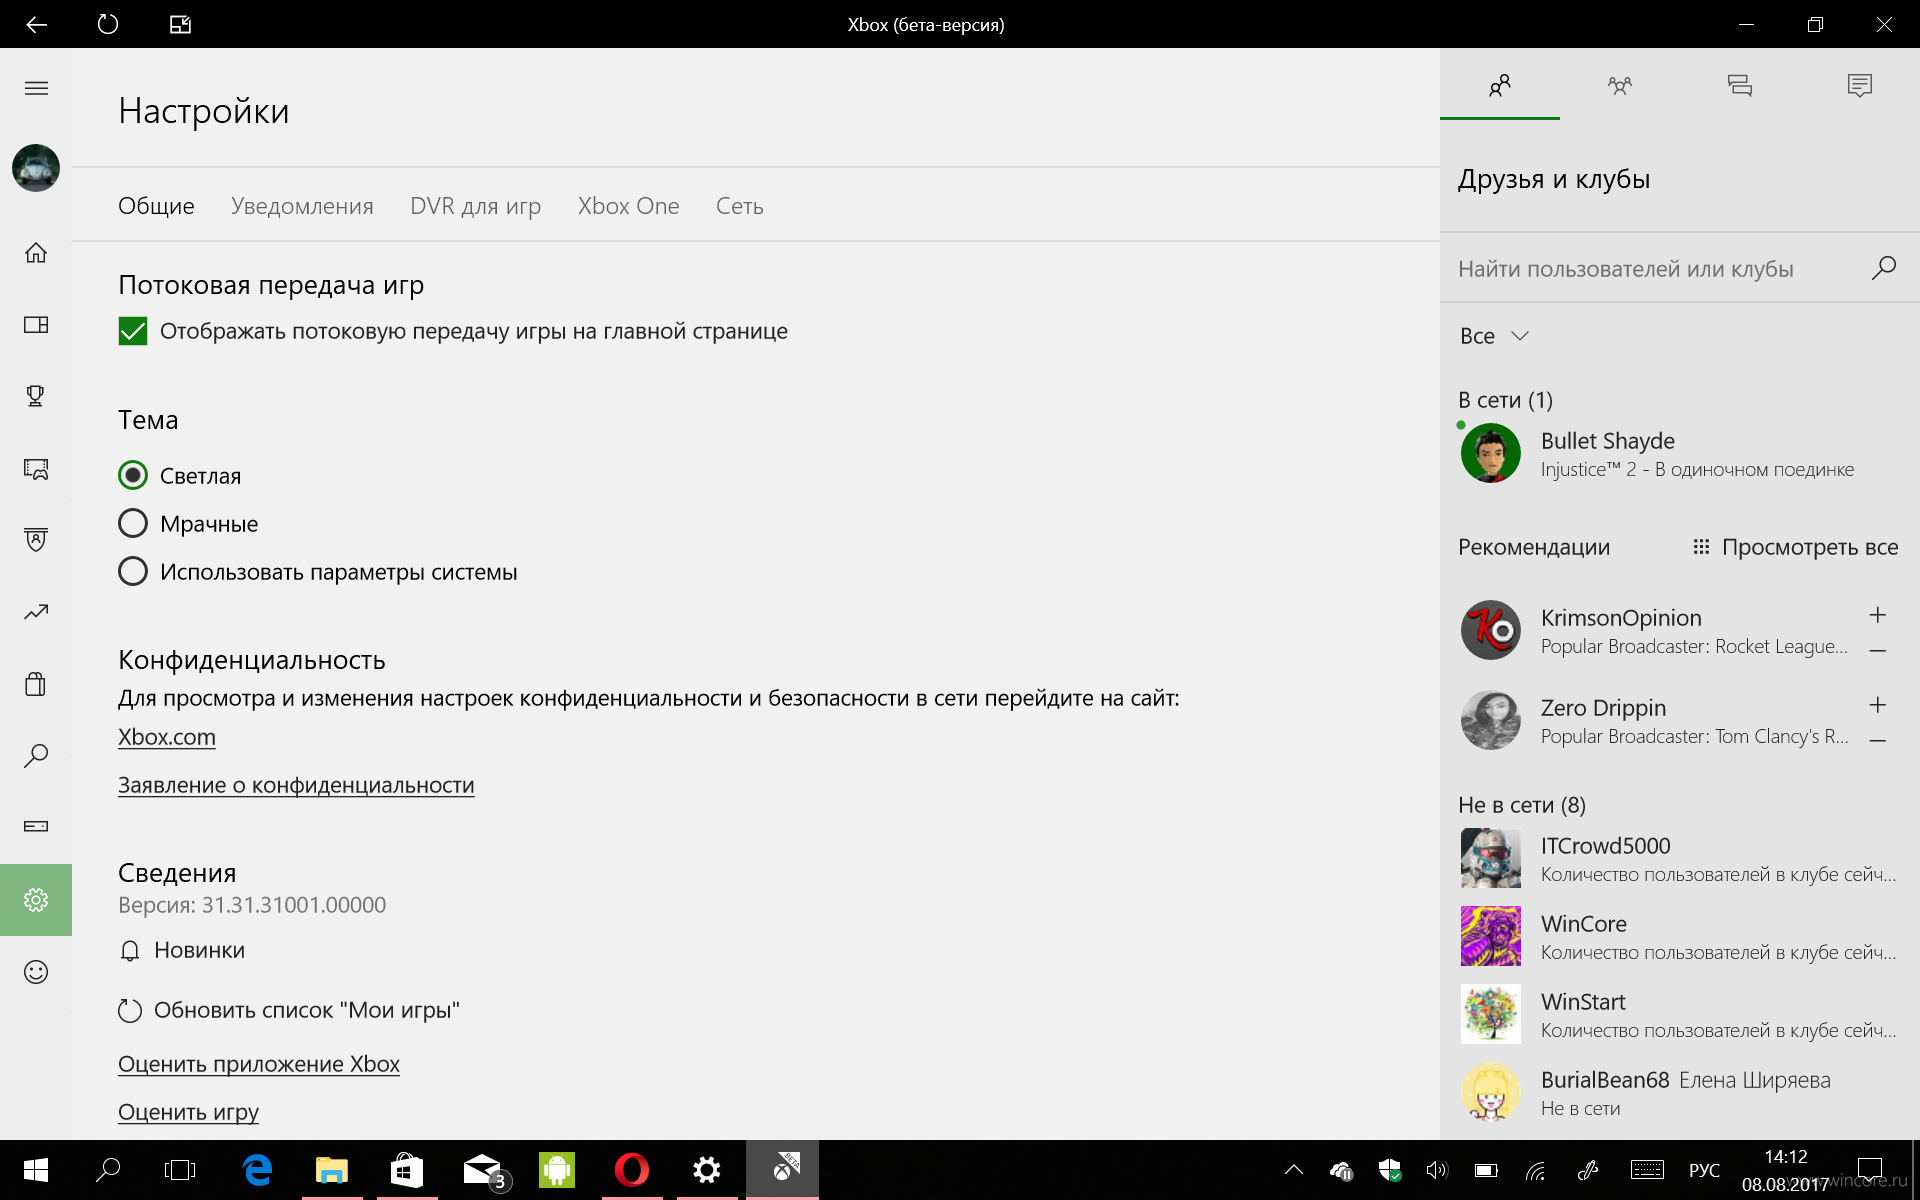
Task: Switch to Messages panel tab
Action: pyautogui.click(x=1739, y=85)
